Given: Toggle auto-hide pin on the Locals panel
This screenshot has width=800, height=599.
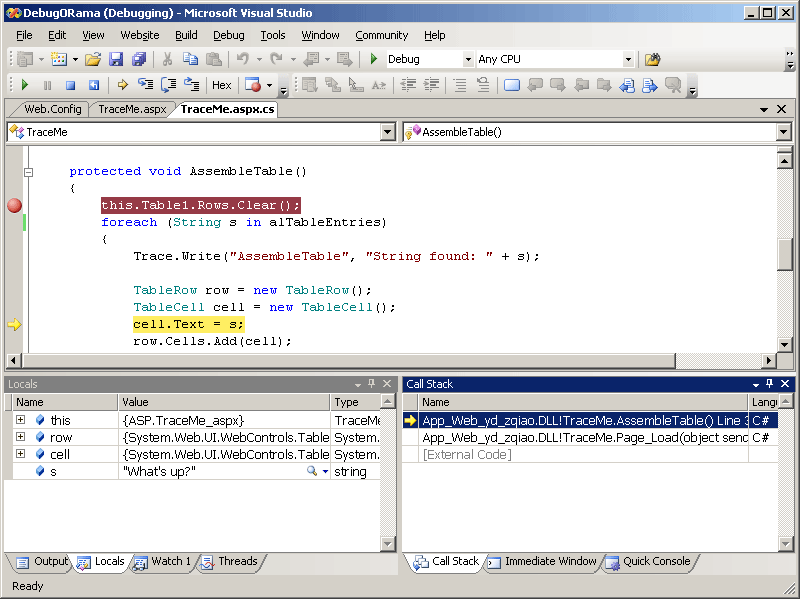Looking at the screenshot, I should tap(372, 384).
